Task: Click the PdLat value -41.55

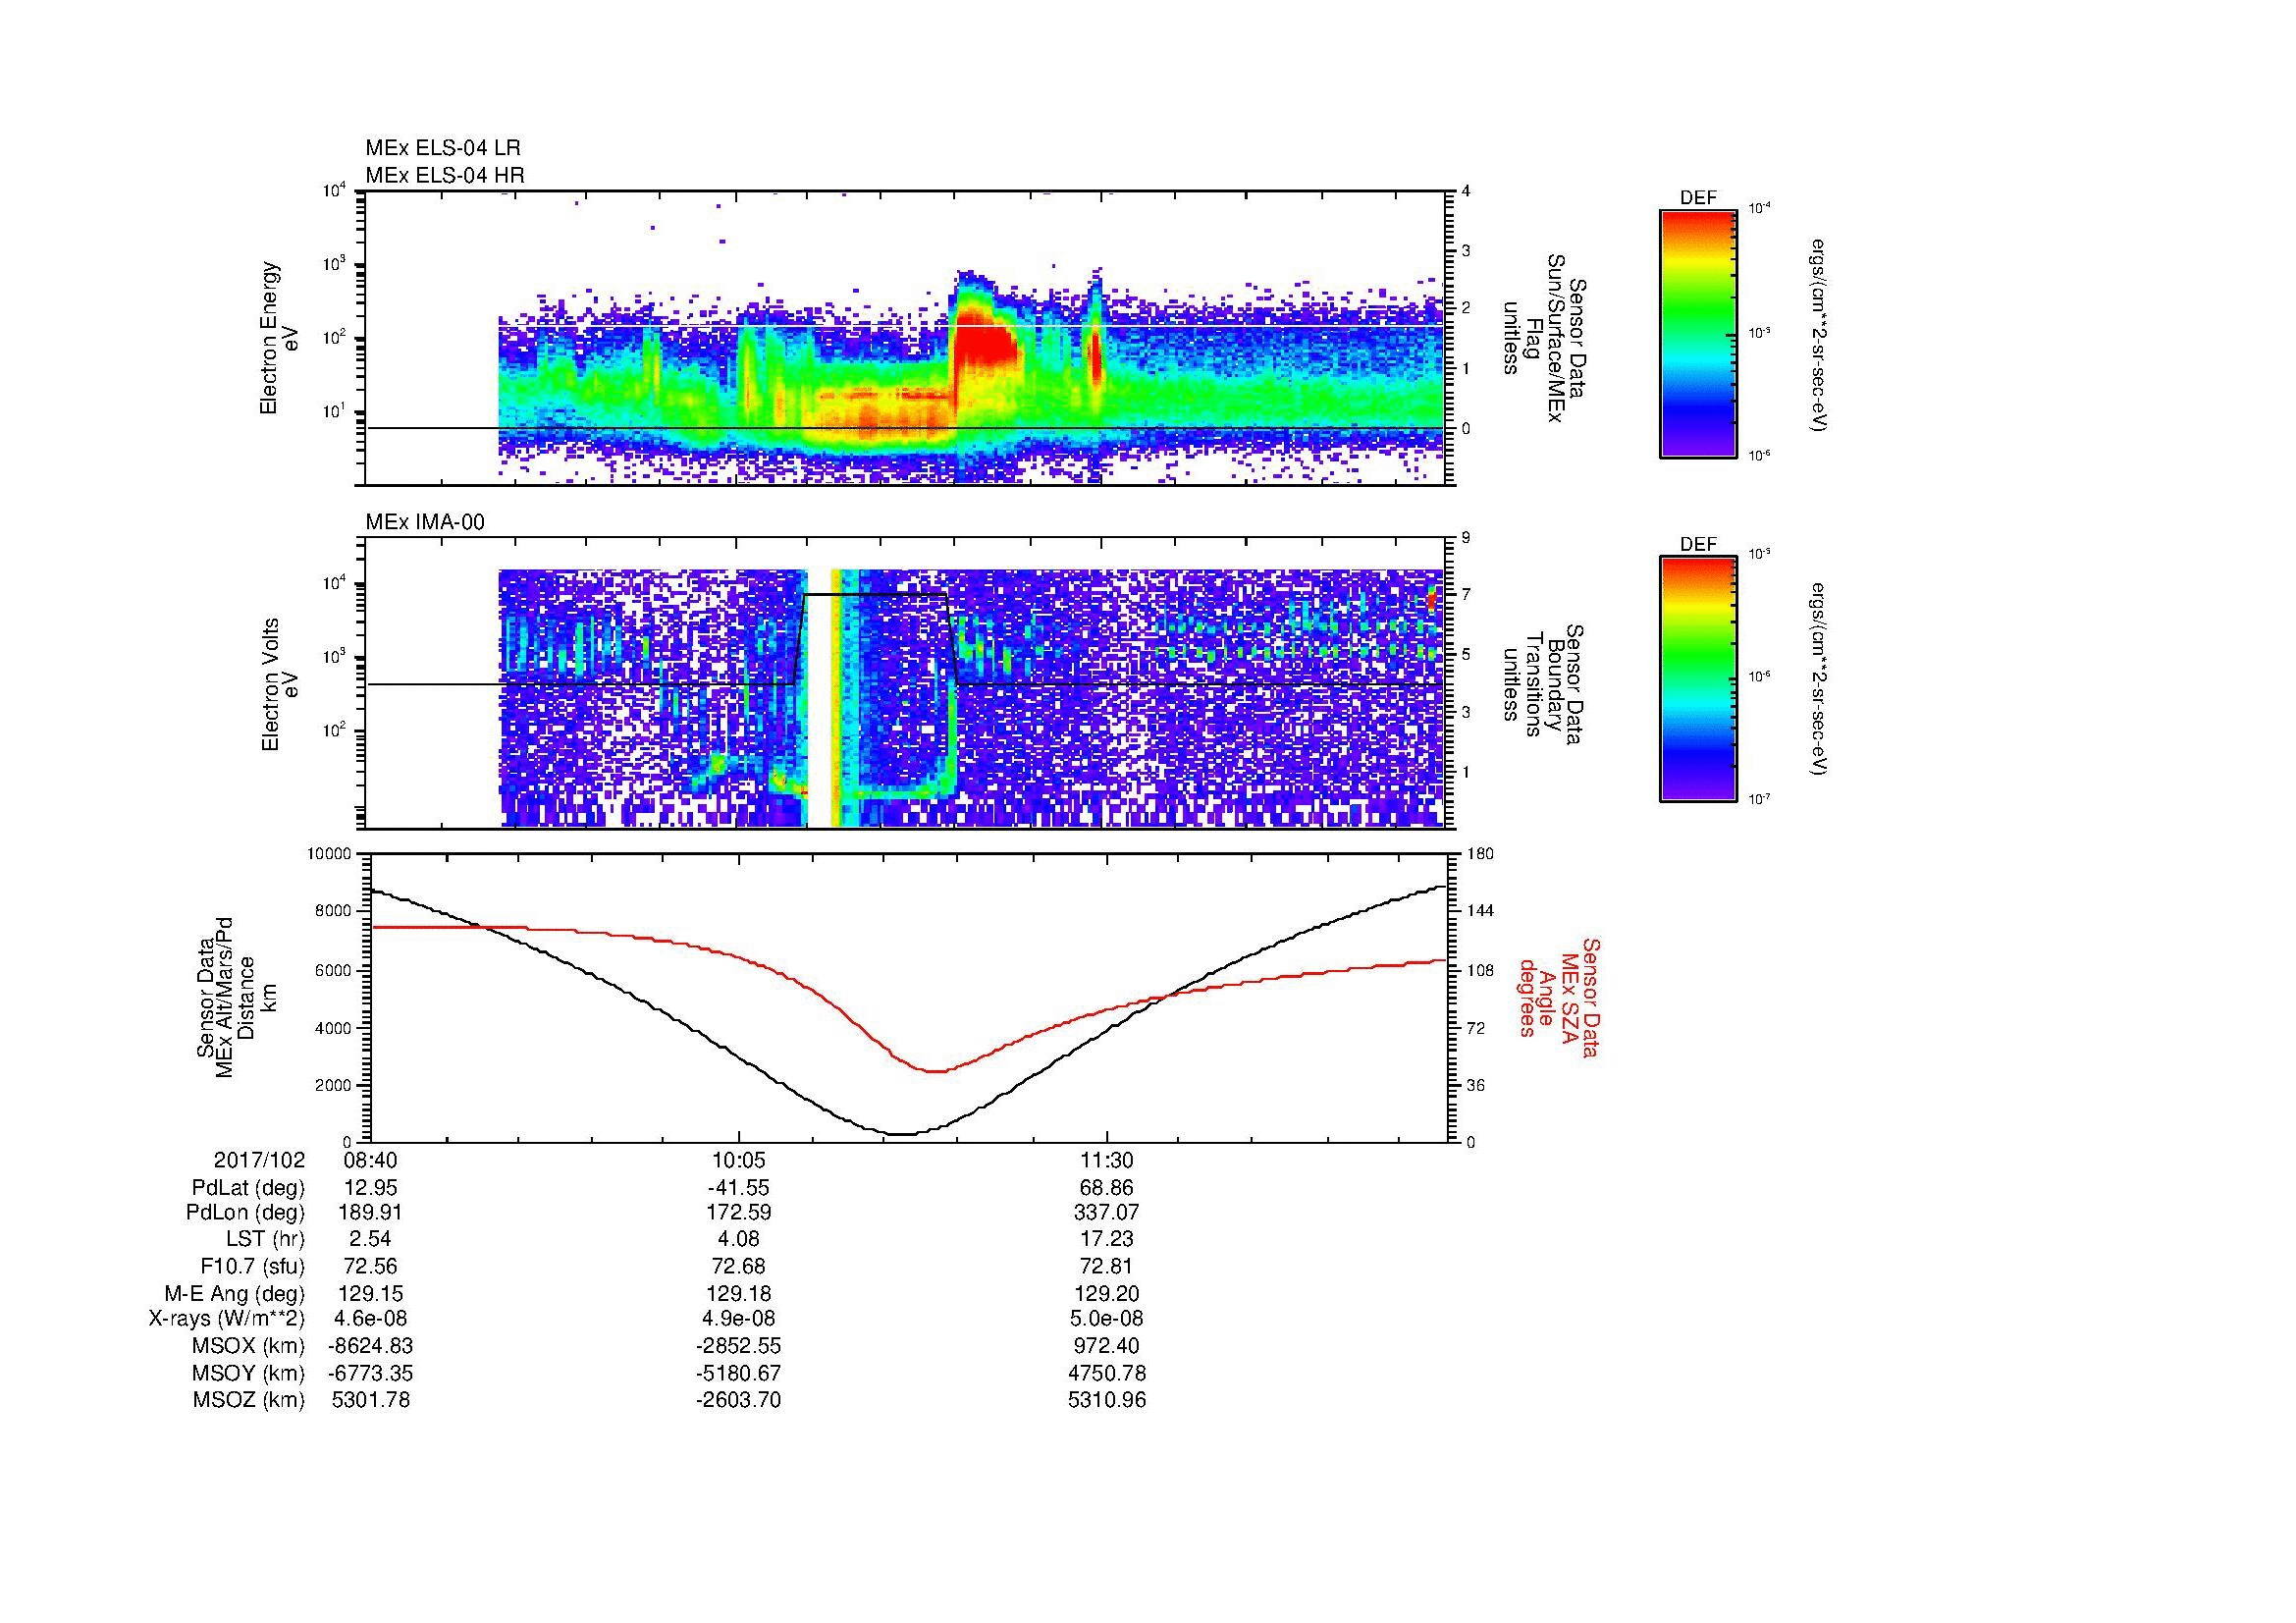Action: pyautogui.click(x=738, y=1188)
